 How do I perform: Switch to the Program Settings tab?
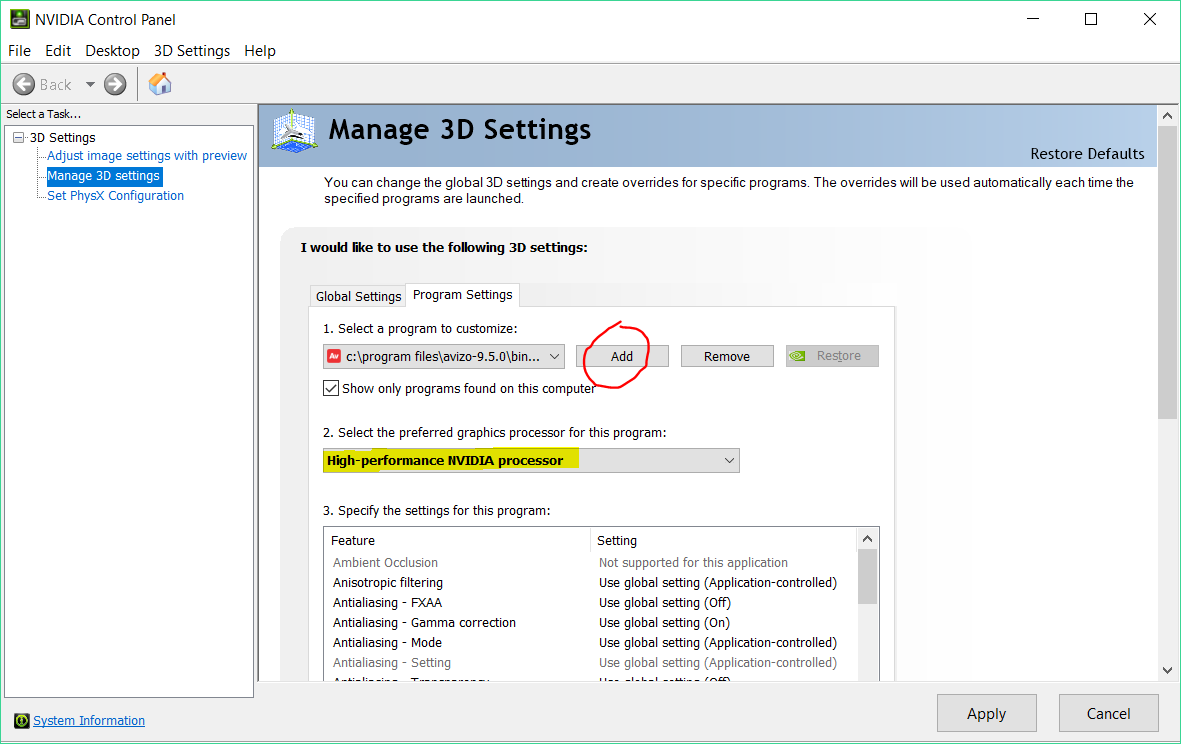(x=462, y=294)
